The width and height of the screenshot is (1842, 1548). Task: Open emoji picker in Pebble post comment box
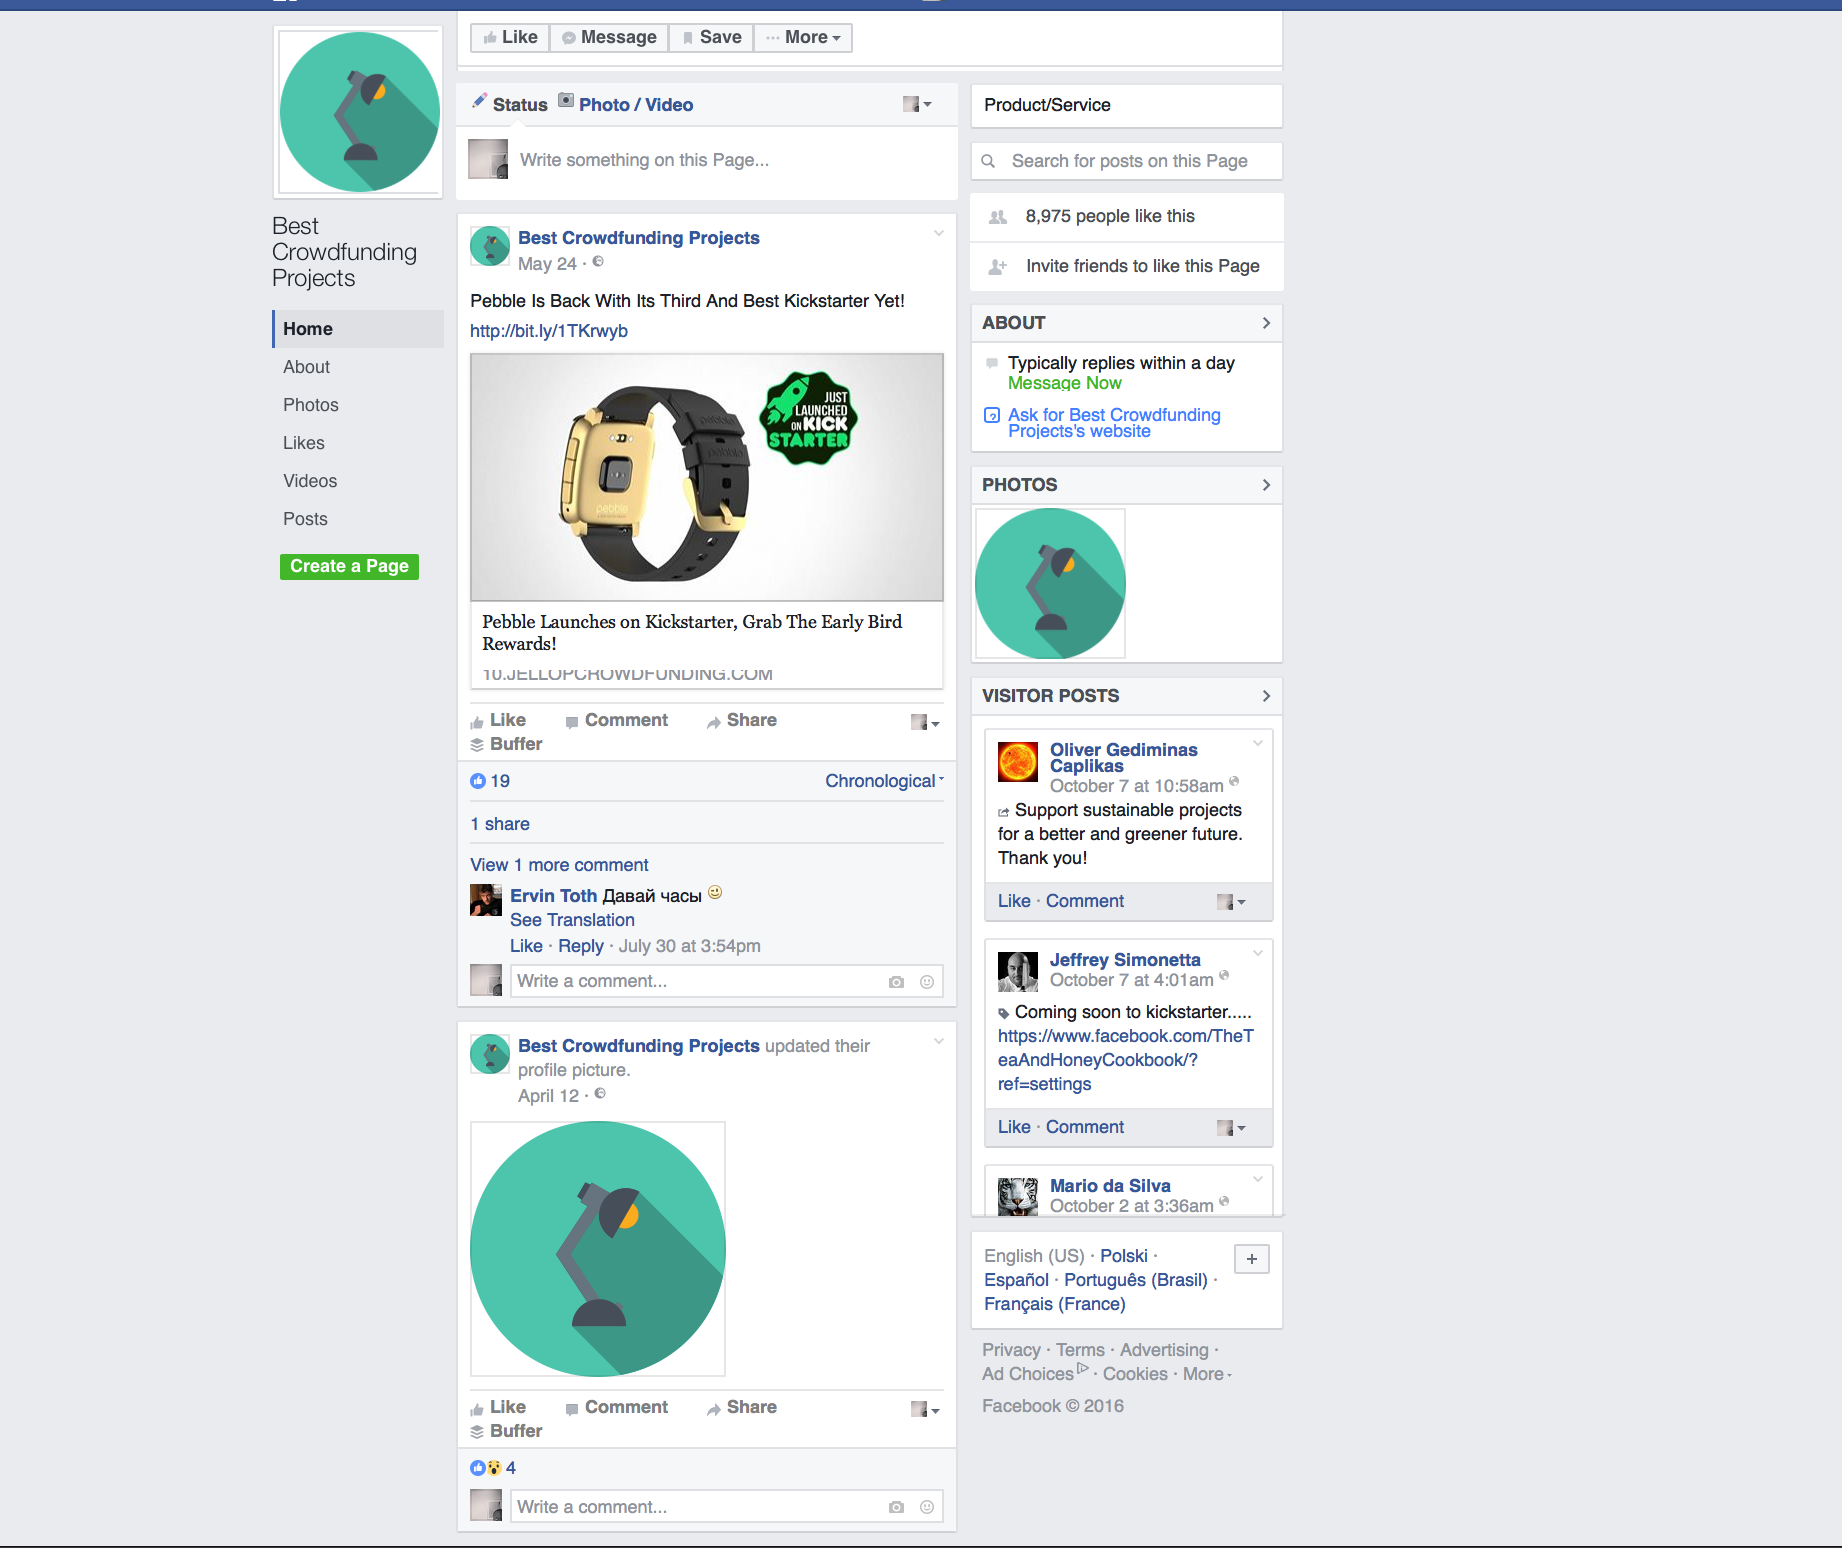pos(927,982)
